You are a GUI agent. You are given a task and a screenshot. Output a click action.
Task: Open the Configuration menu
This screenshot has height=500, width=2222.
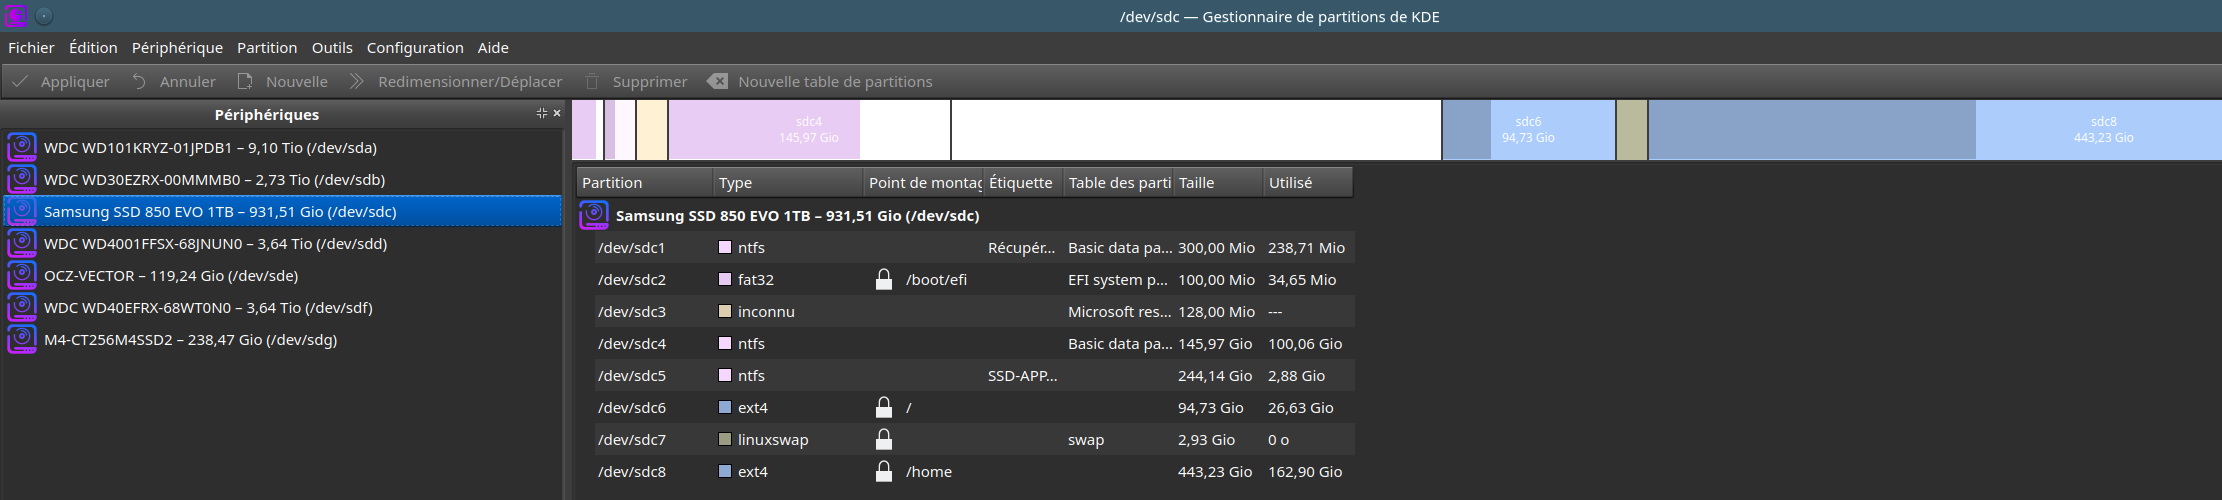(x=415, y=47)
